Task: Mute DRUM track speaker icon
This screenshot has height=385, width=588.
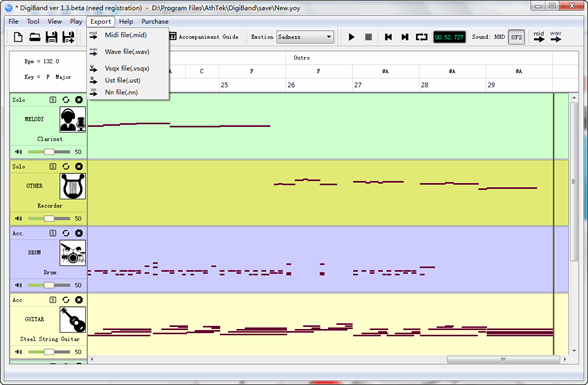Action: pos(18,285)
